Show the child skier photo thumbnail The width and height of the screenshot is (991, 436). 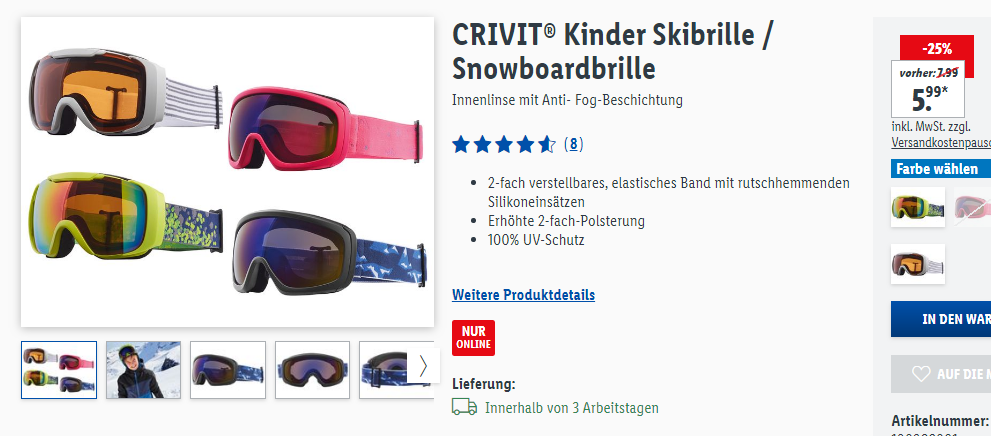click(143, 370)
